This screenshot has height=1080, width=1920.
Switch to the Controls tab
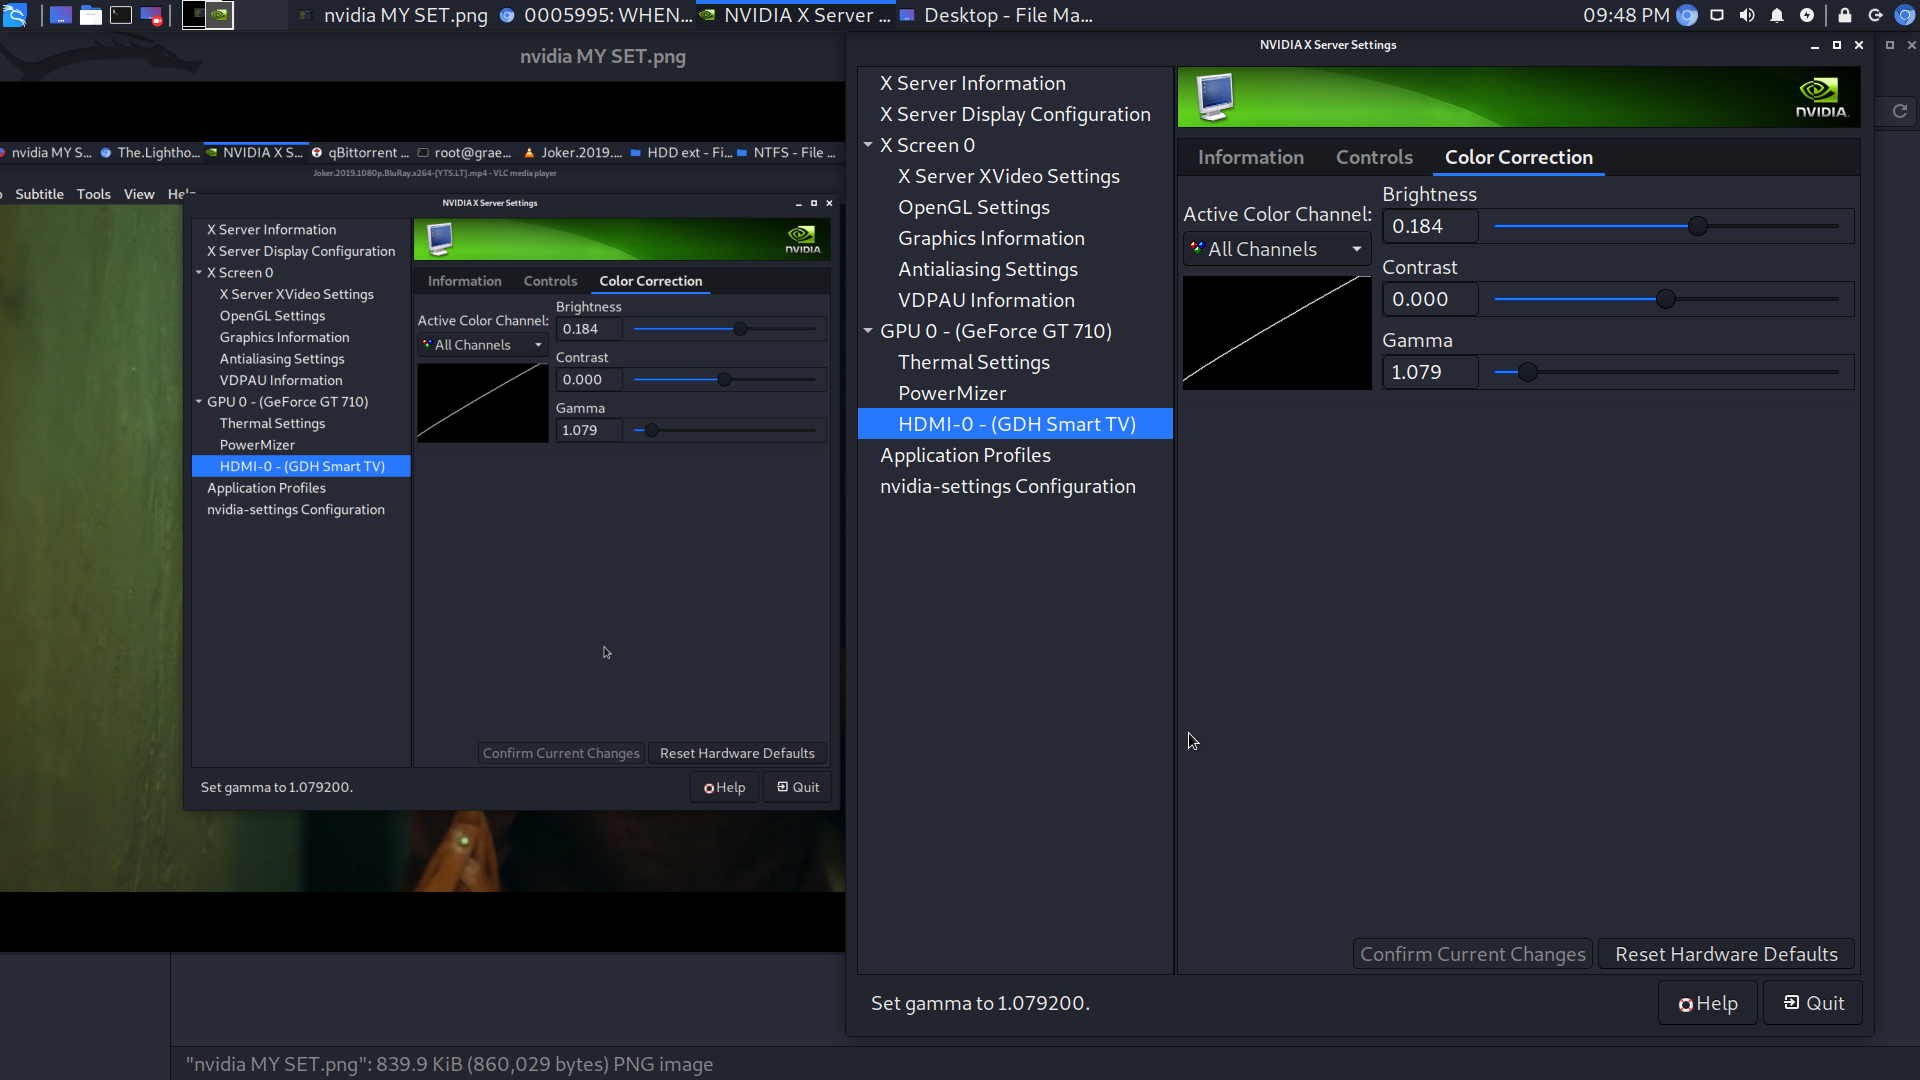pos(1374,157)
